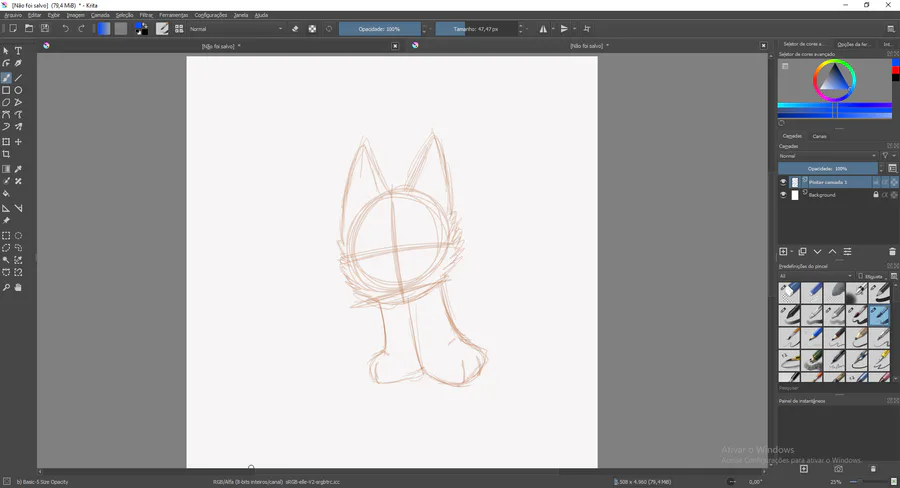Choose the Crop tool
900x488 pixels.
pos(6,155)
